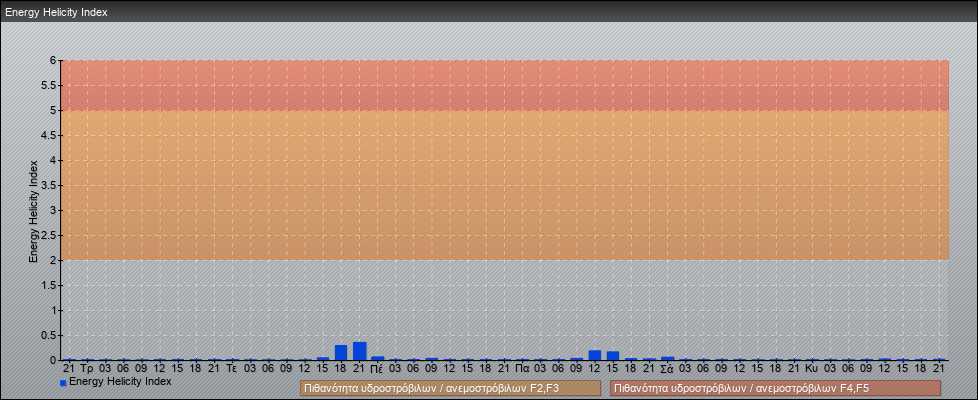Click the Τε day label on x-axis
This screenshot has height=400, width=978.
(x=232, y=368)
